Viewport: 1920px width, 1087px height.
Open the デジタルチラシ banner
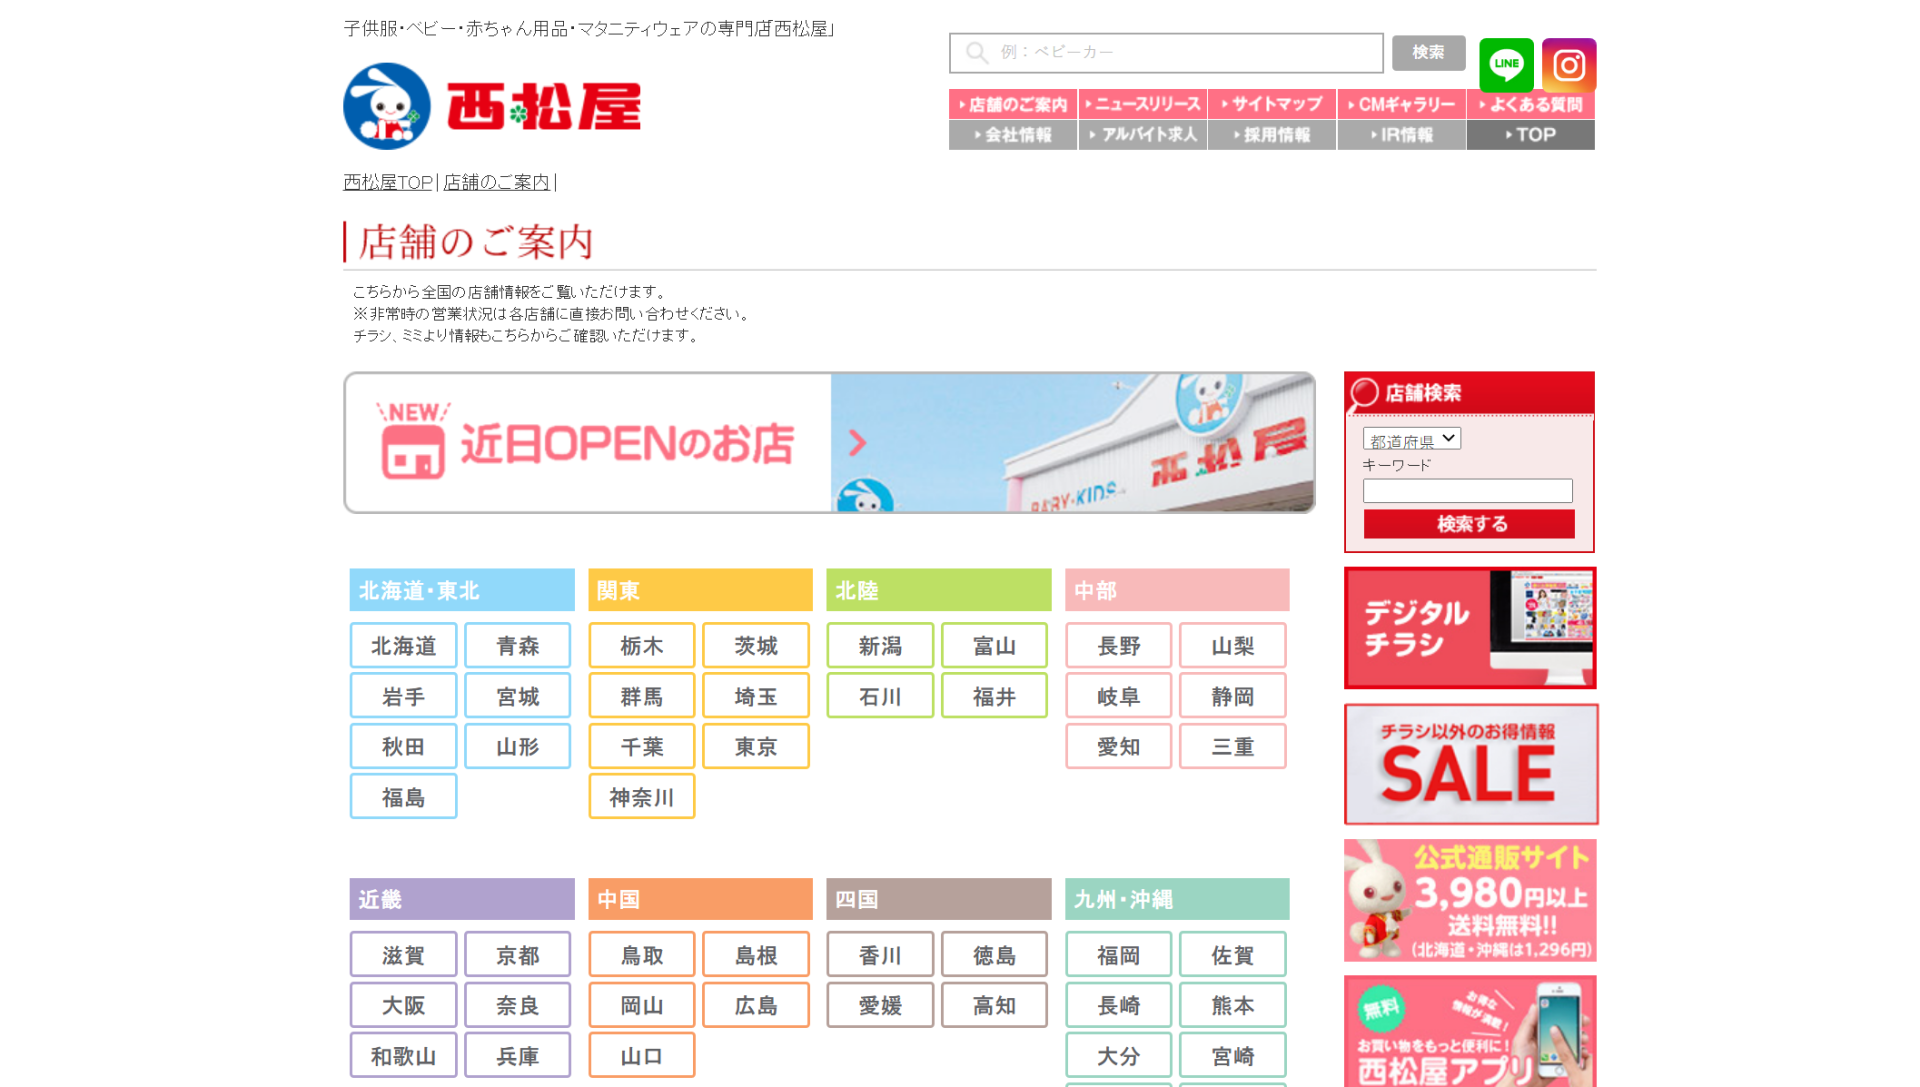[x=1470, y=628]
